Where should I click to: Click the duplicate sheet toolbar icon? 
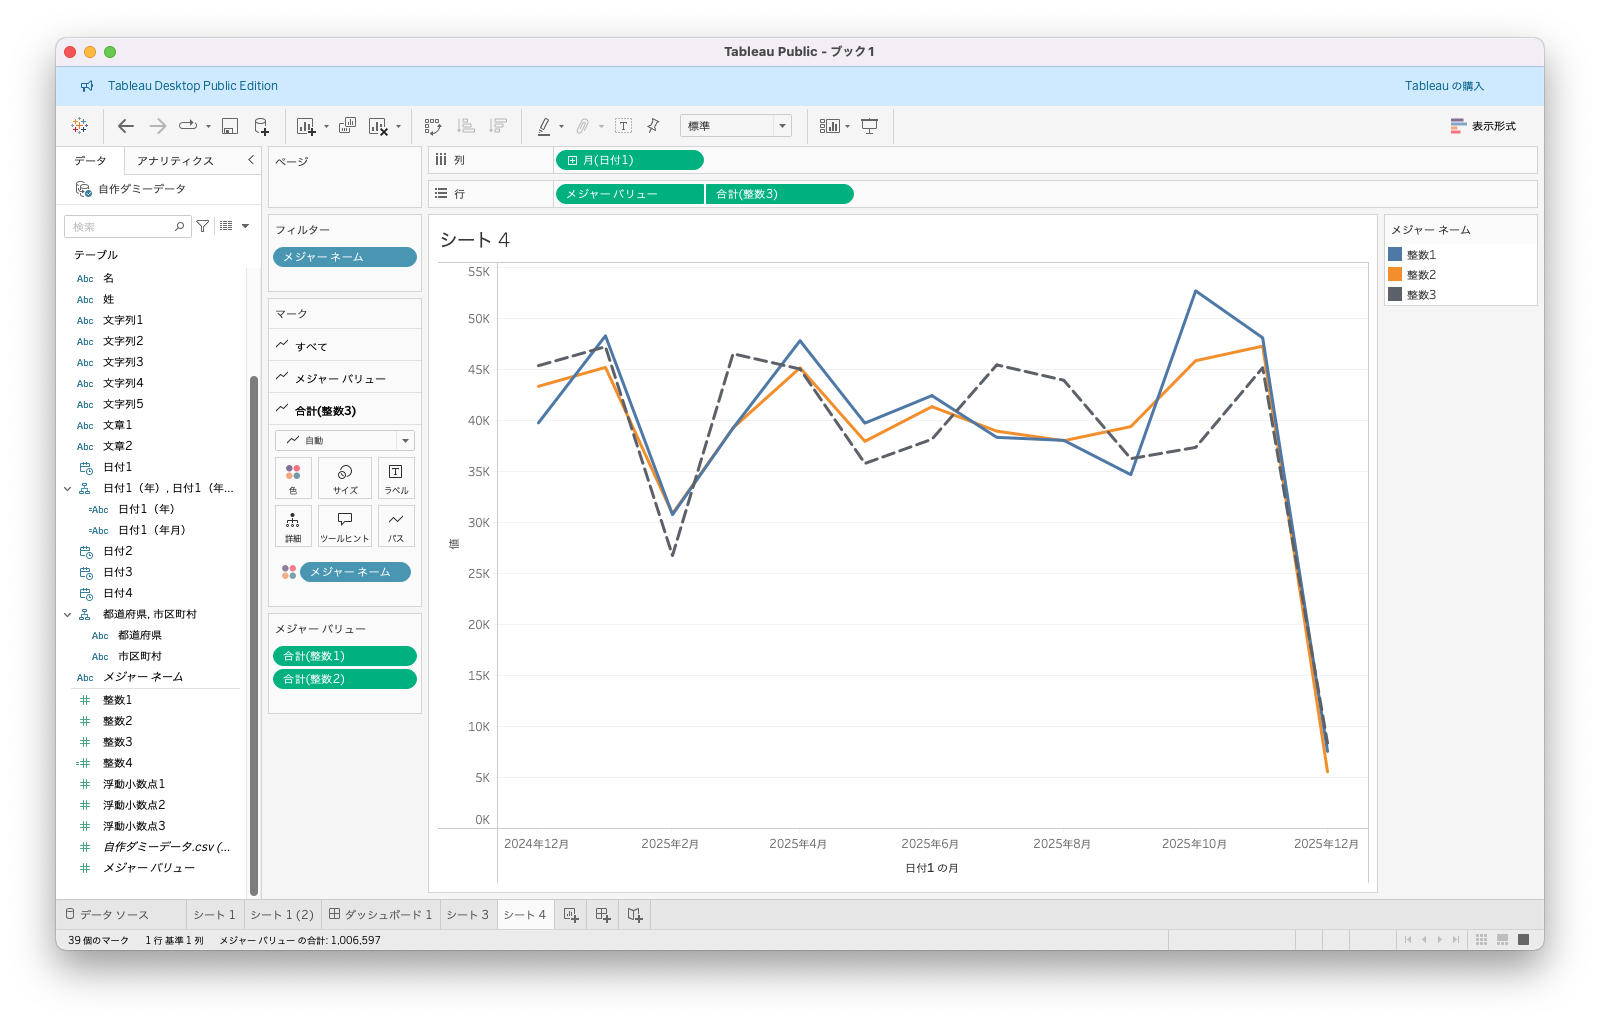pyautogui.click(x=347, y=126)
